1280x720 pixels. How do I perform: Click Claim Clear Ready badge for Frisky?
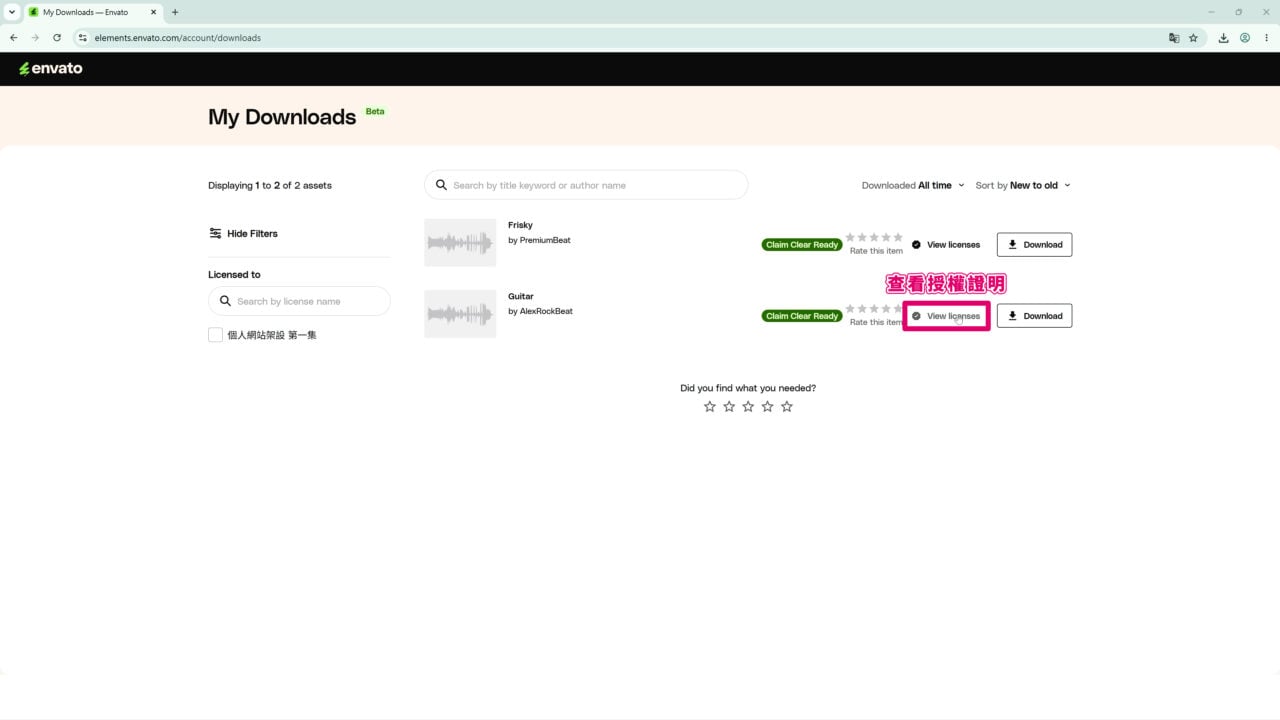(802, 245)
